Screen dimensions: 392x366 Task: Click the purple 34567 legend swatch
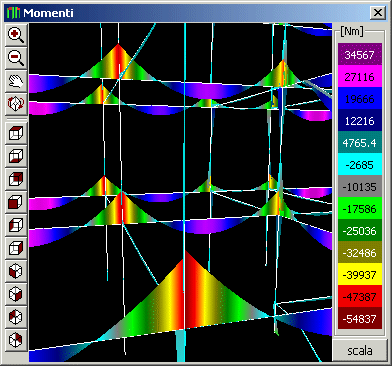pyautogui.click(x=360, y=55)
